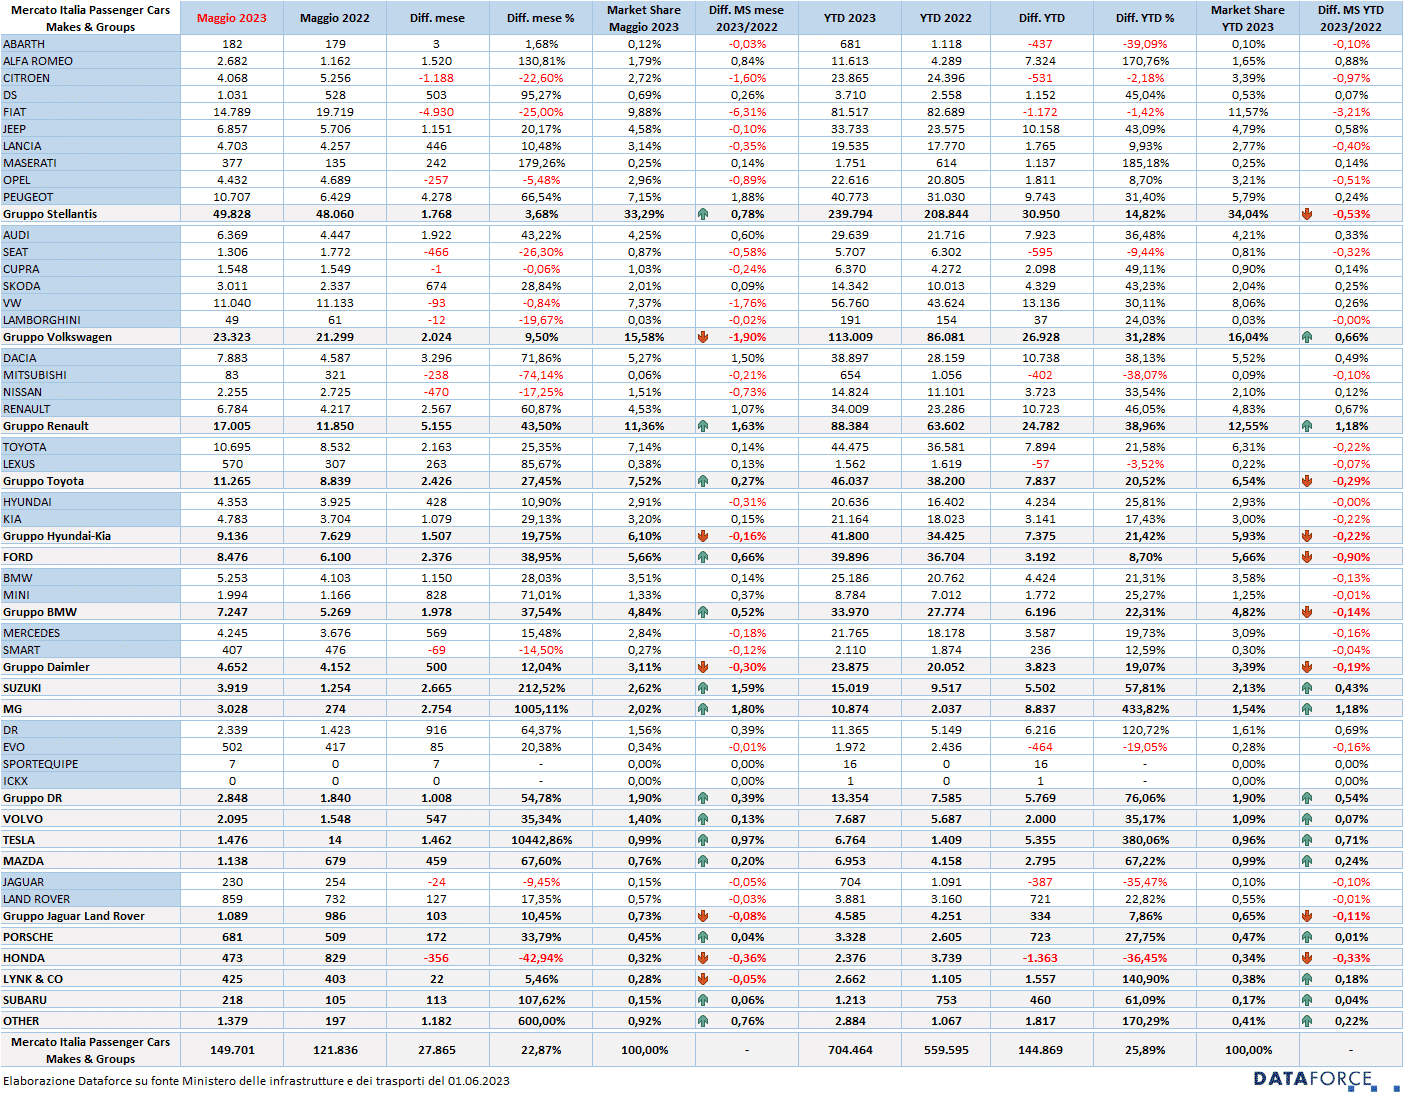Click red down arrow beside LYNK & CO -0,05%
Viewport: 1403px width, 1095px height.
(703, 979)
